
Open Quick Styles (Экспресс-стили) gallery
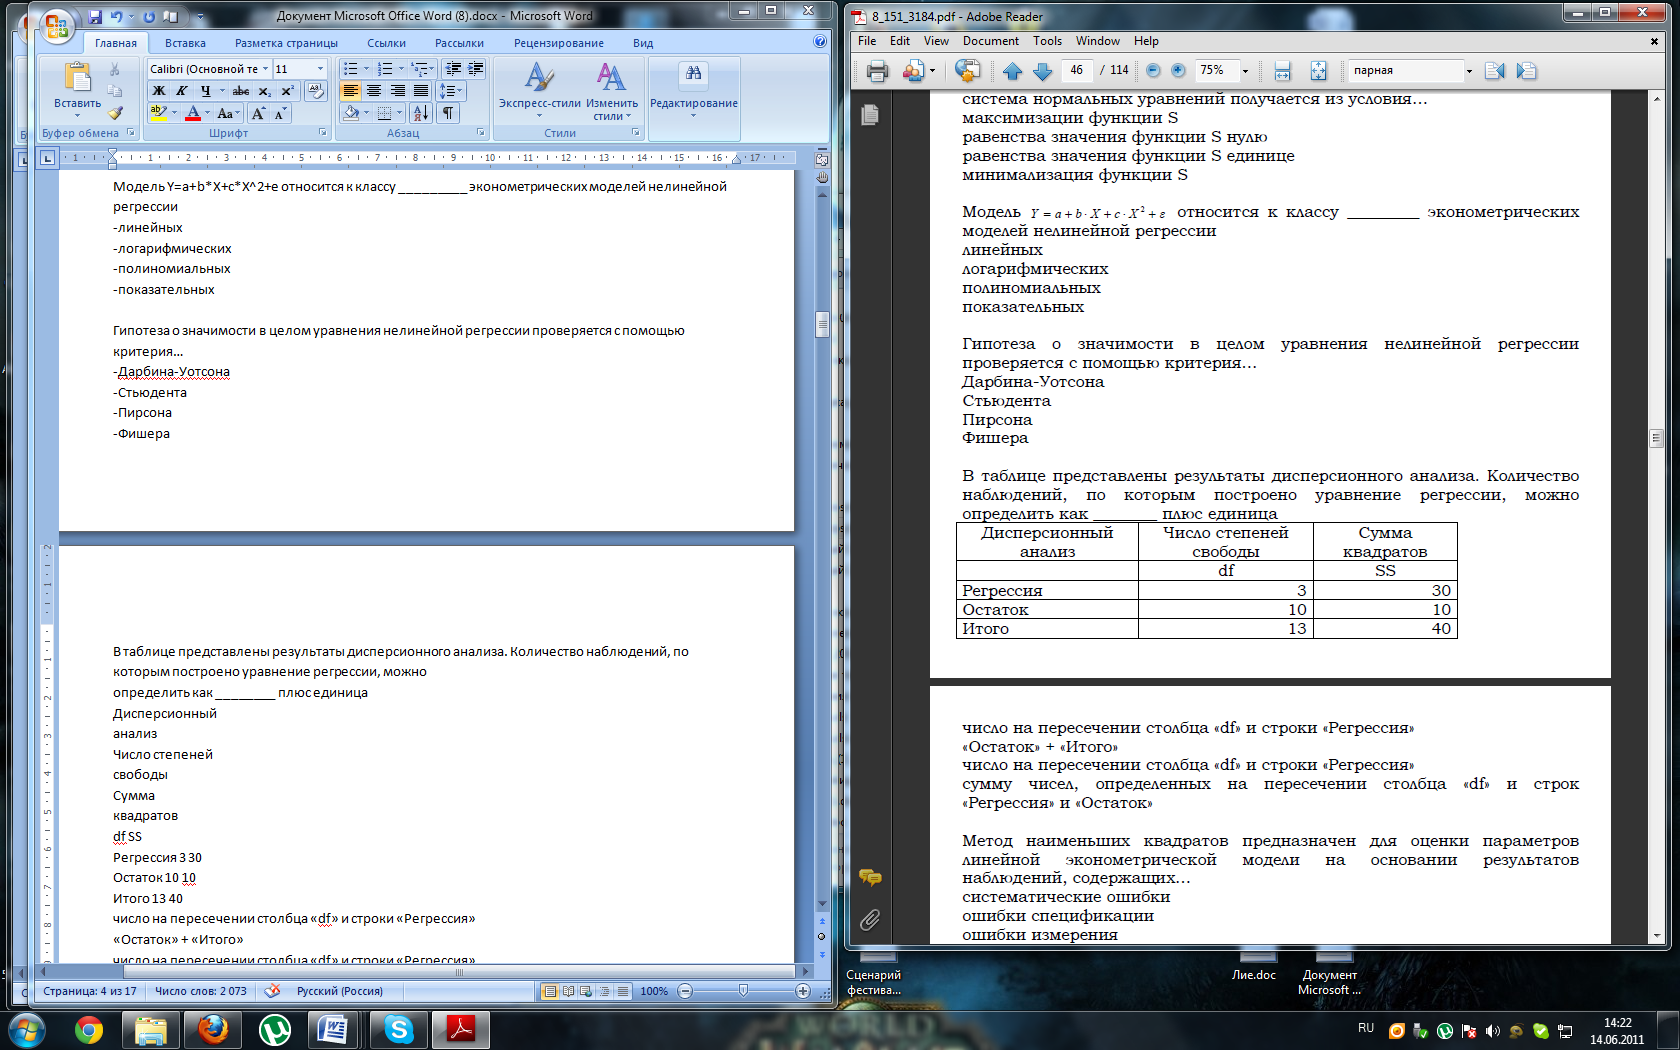pos(539,90)
